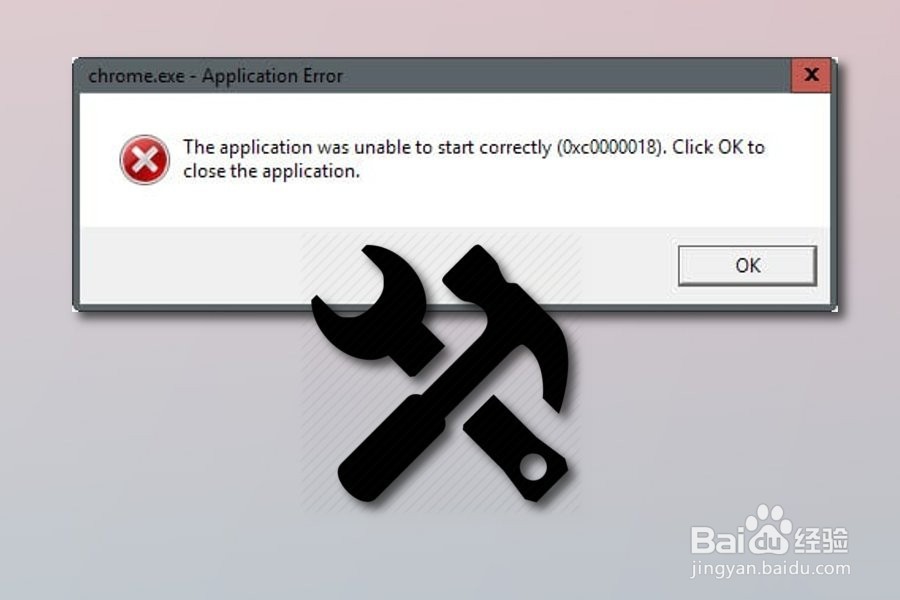Click the red error cross icon
Screen dimensions: 900x600
tap(145, 160)
